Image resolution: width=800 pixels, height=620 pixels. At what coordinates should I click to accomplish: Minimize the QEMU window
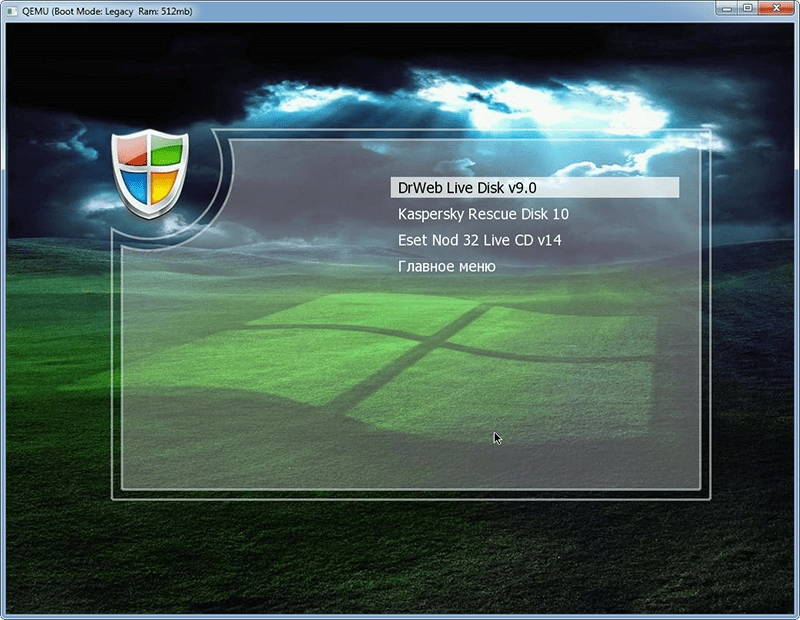tap(727, 8)
